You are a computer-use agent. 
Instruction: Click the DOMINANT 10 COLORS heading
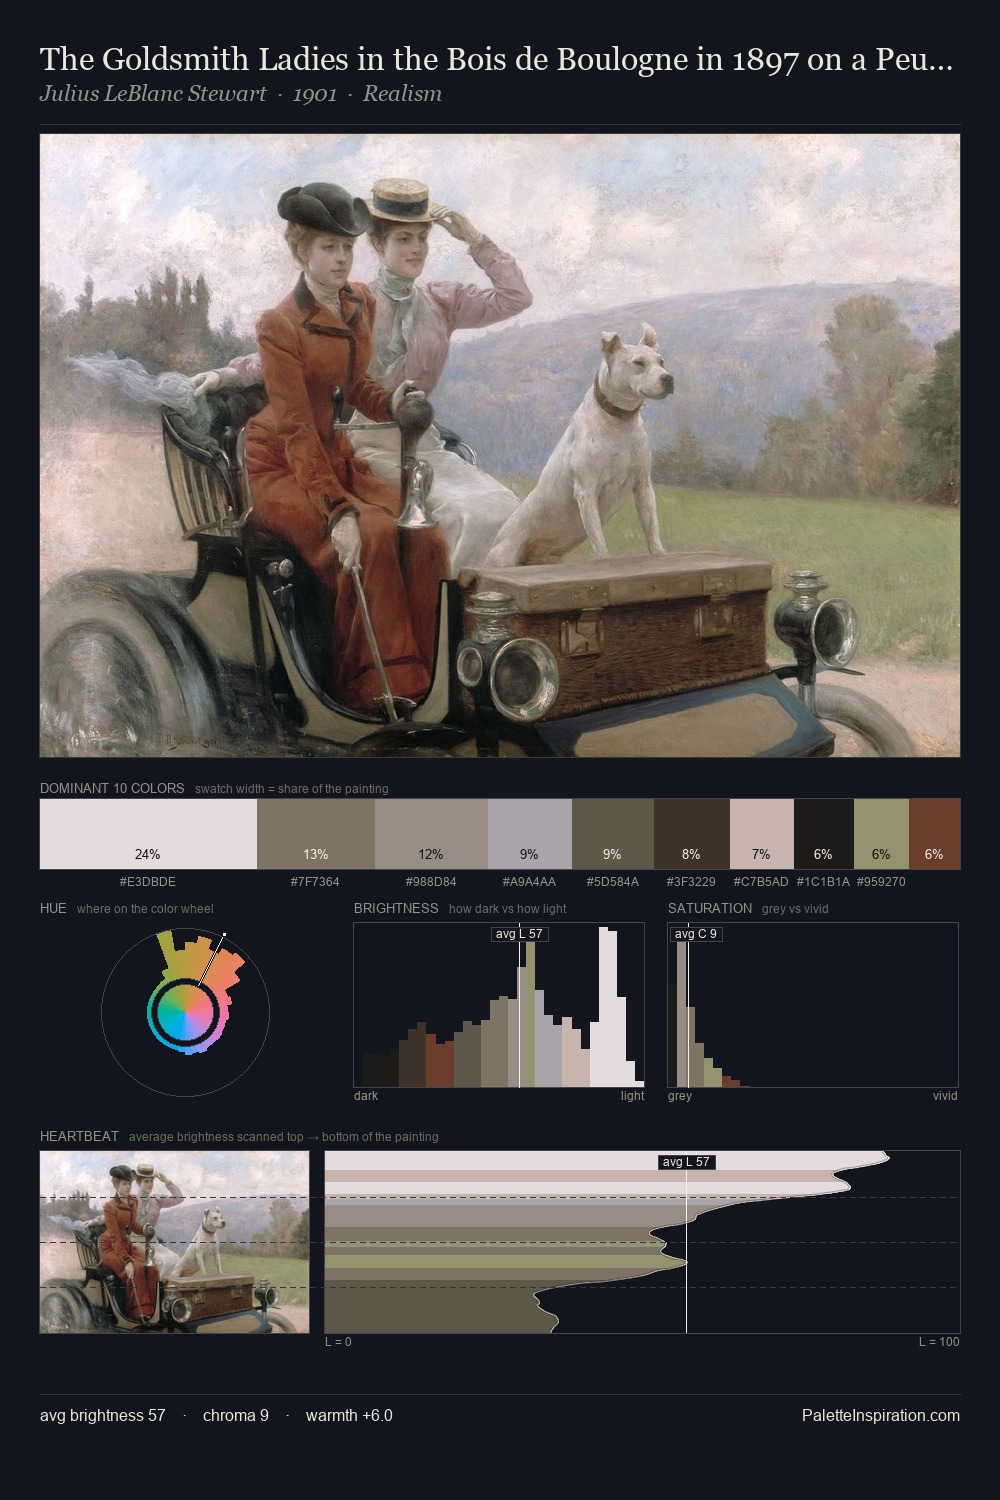[x=112, y=788]
